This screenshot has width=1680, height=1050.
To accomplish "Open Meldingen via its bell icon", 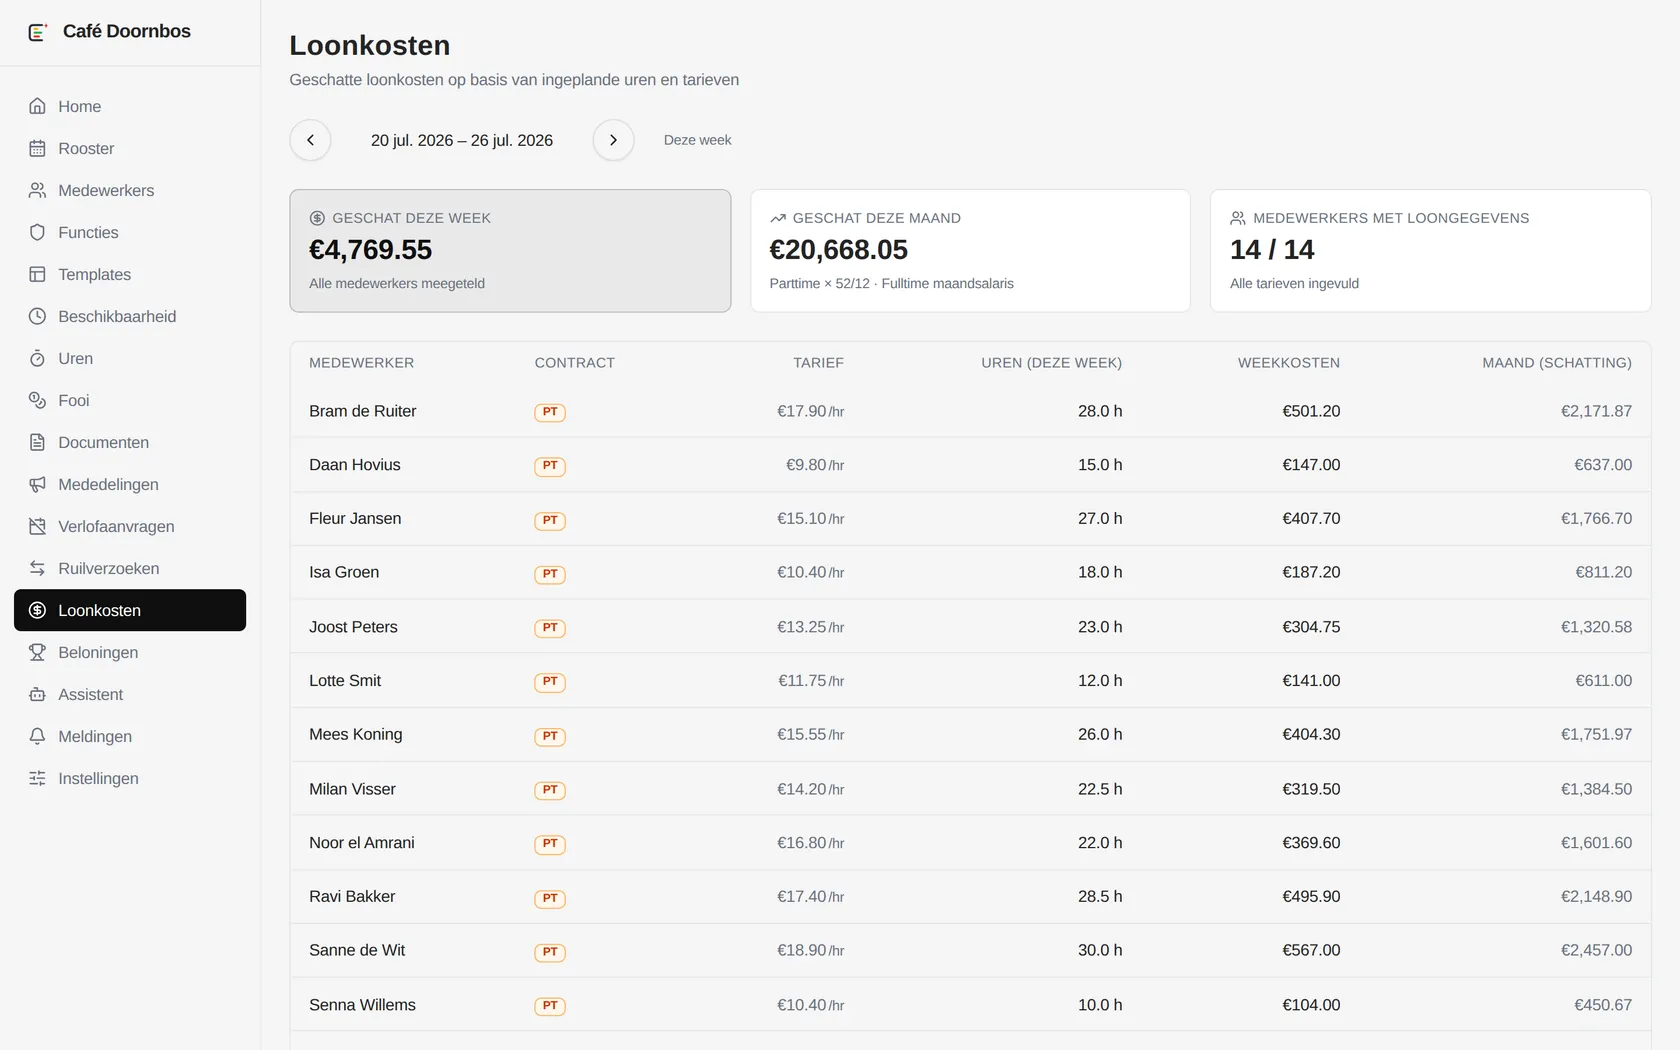I will tap(37, 736).
